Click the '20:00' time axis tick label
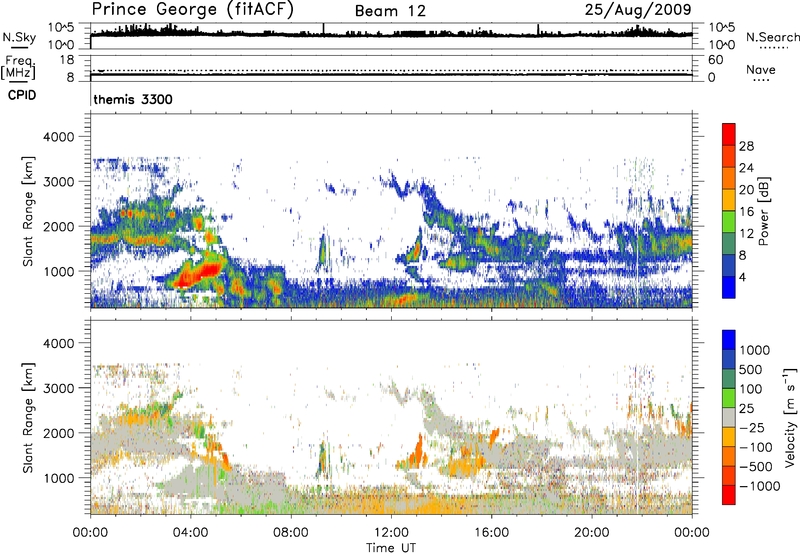The height and width of the screenshot is (554, 800). click(x=592, y=533)
